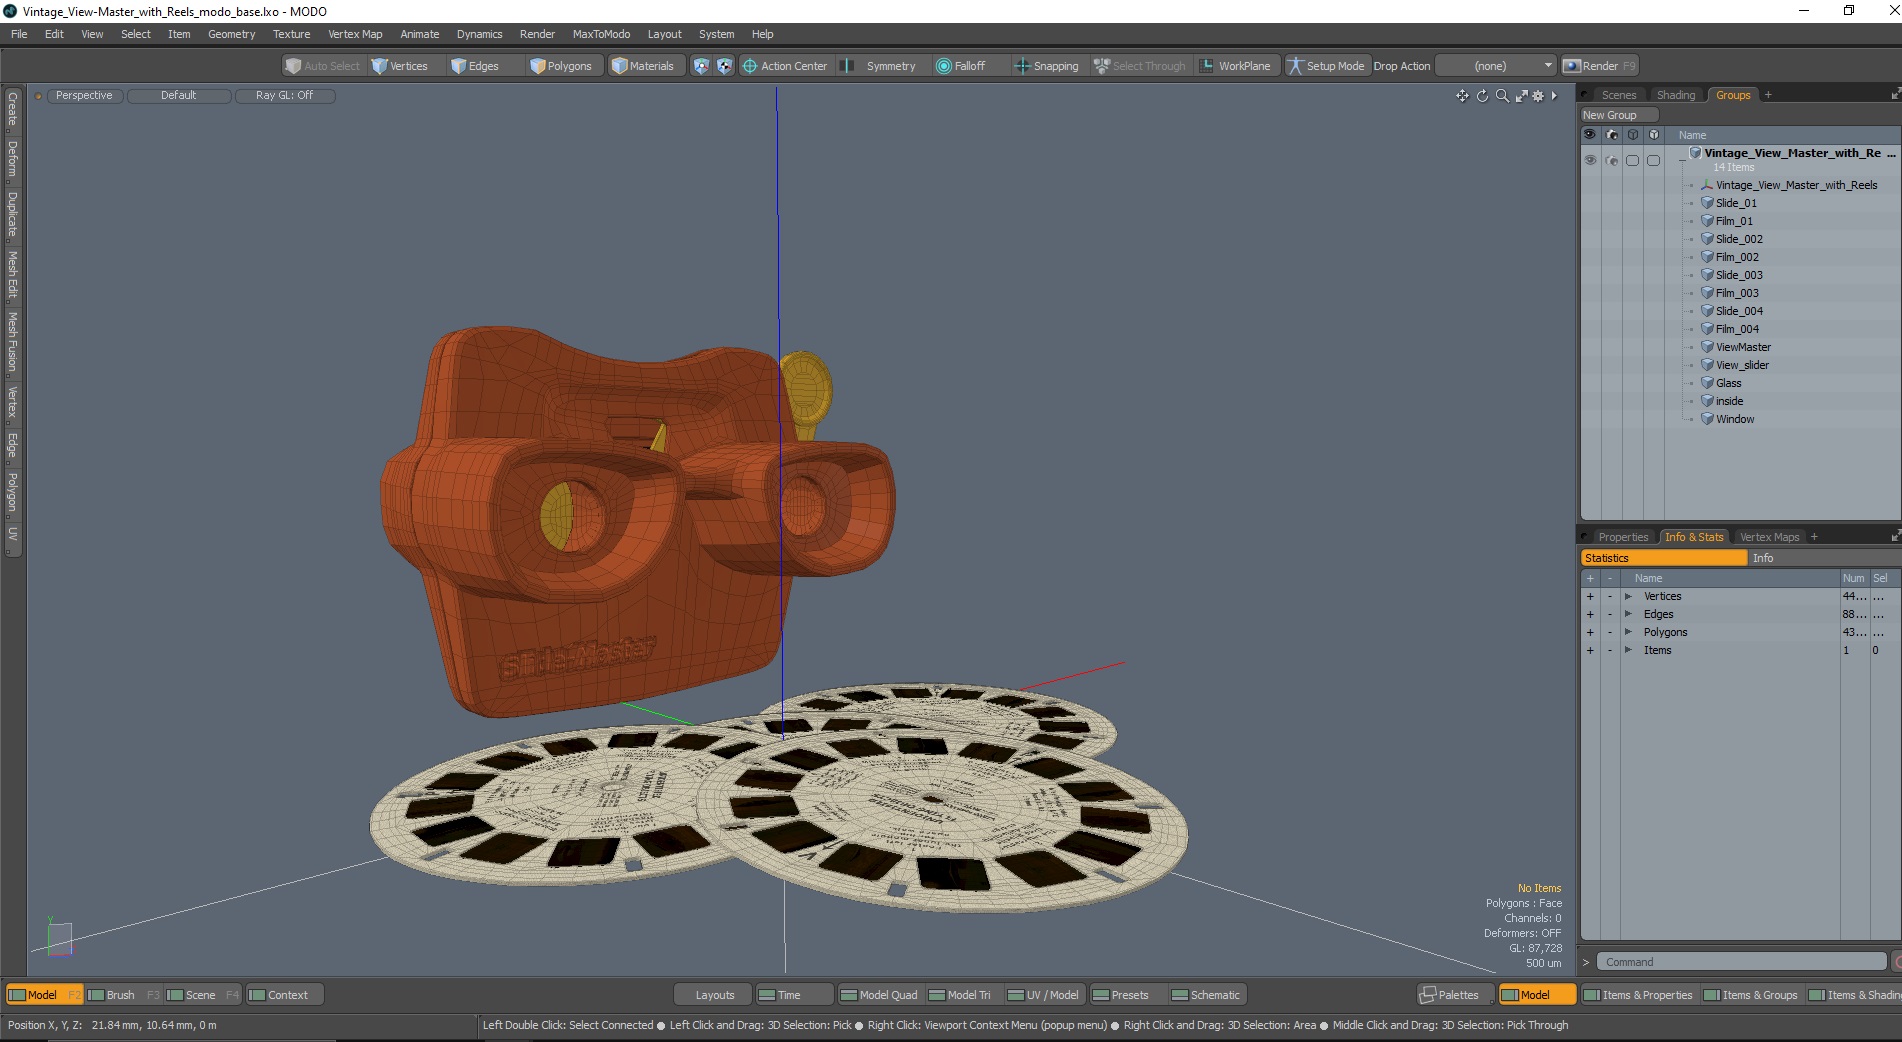Switch to the Properties tab
Screen dimensions: 1902x1042
[x=1622, y=537]
